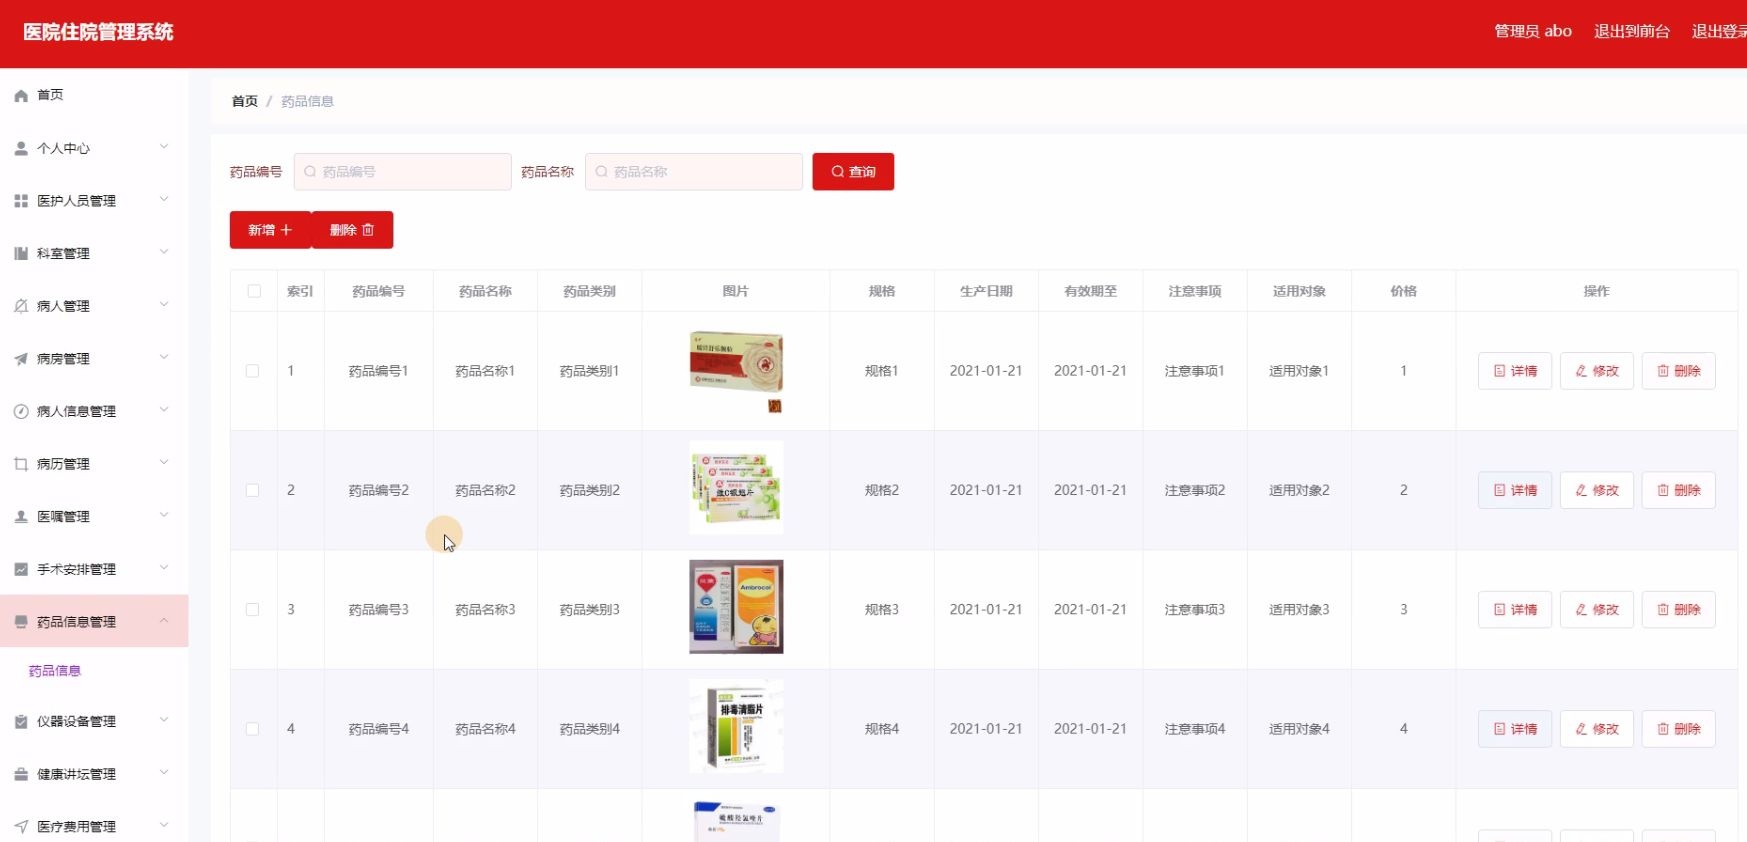Click the 健康讲坛管理 briefcase icon
The image size is (1747, 842).
pos(21,774)
